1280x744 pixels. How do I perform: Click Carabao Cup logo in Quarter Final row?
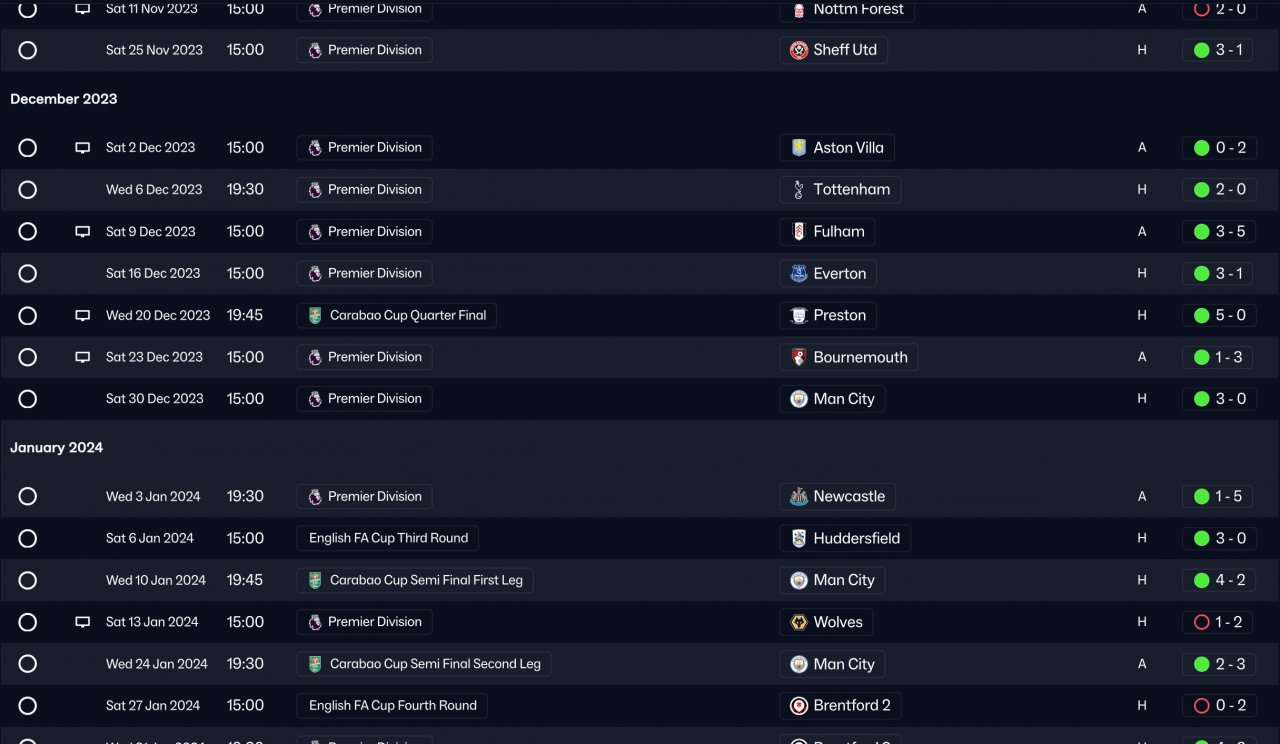coord(315,316)
